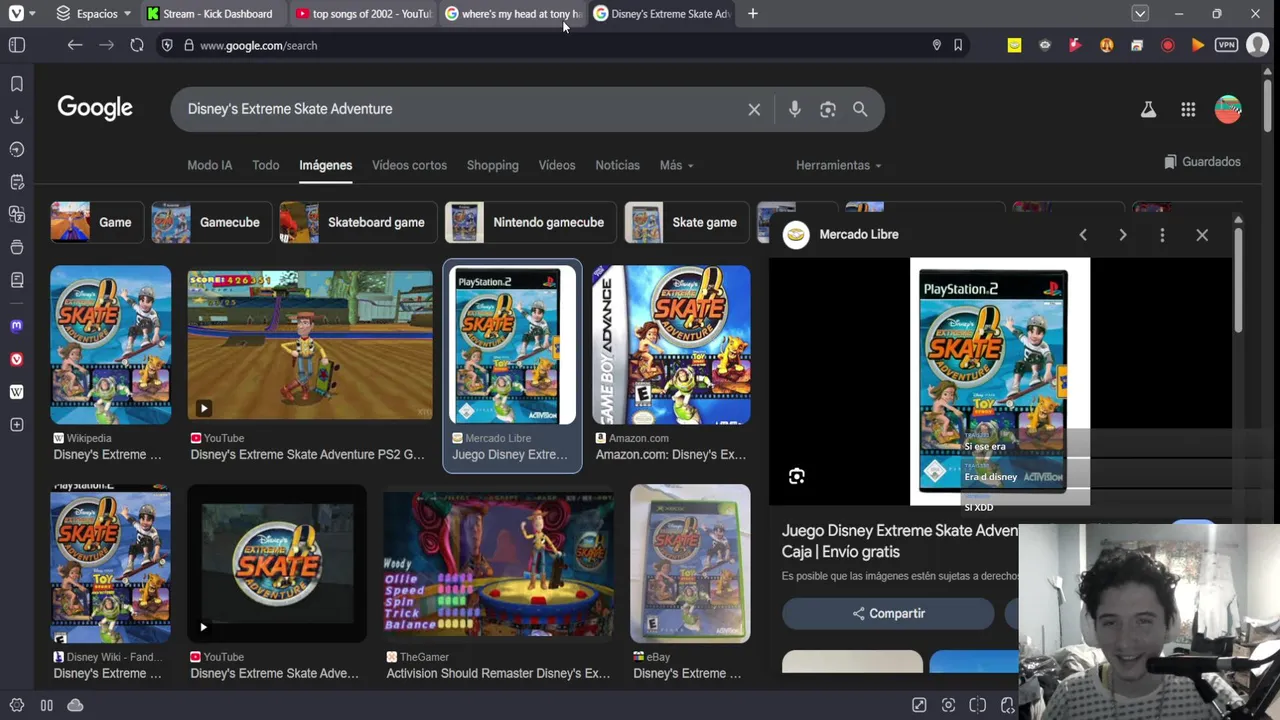1280x720 pixels.
Task: Open the Google apps grid
Action: [x=1188, y=110]
